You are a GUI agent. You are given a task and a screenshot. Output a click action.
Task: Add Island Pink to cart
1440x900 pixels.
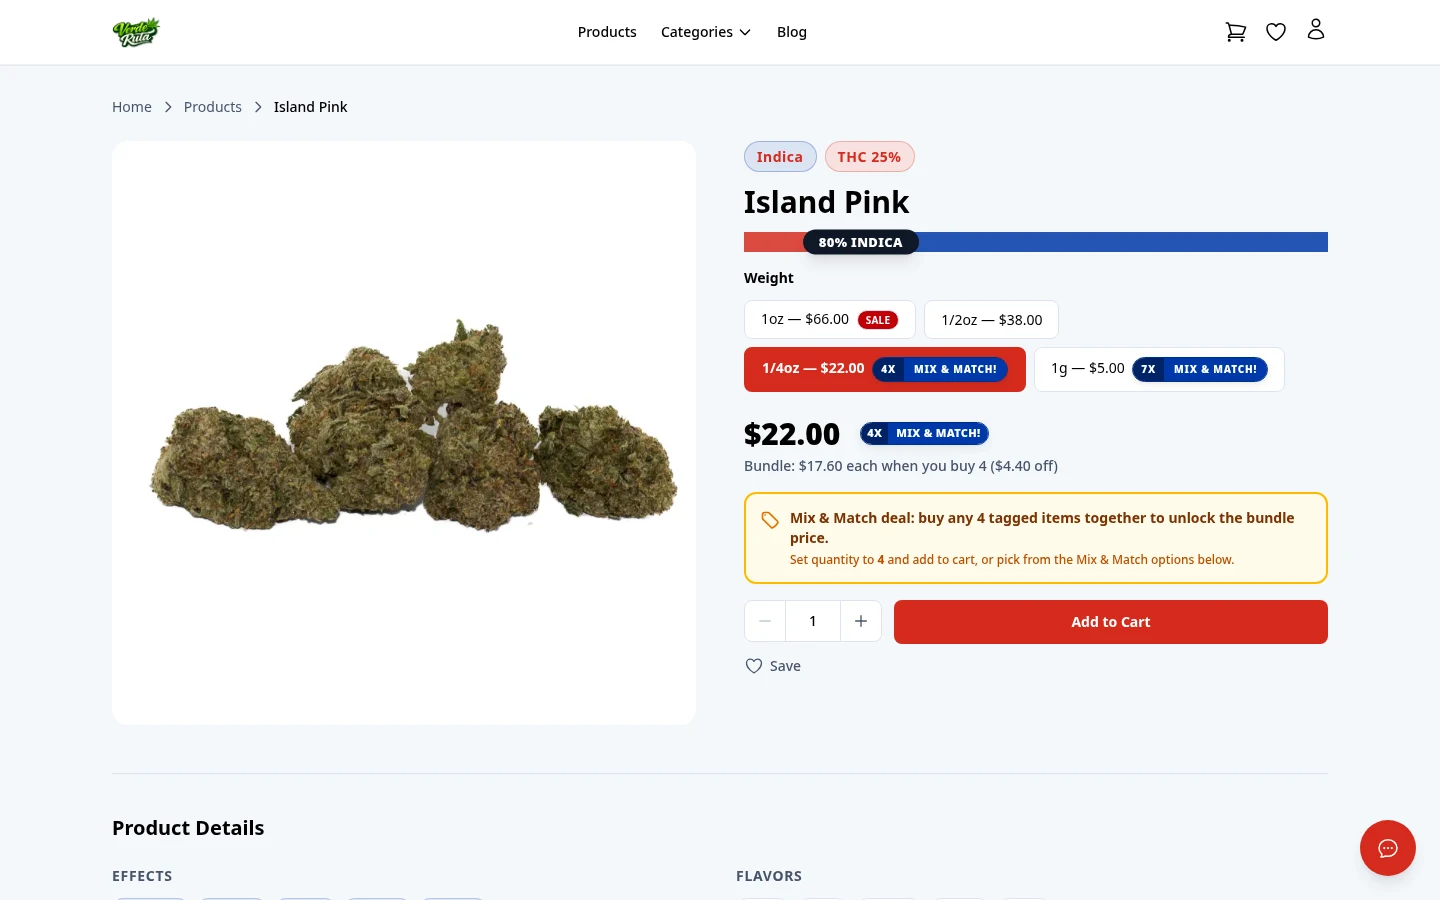coord(1110,621)
